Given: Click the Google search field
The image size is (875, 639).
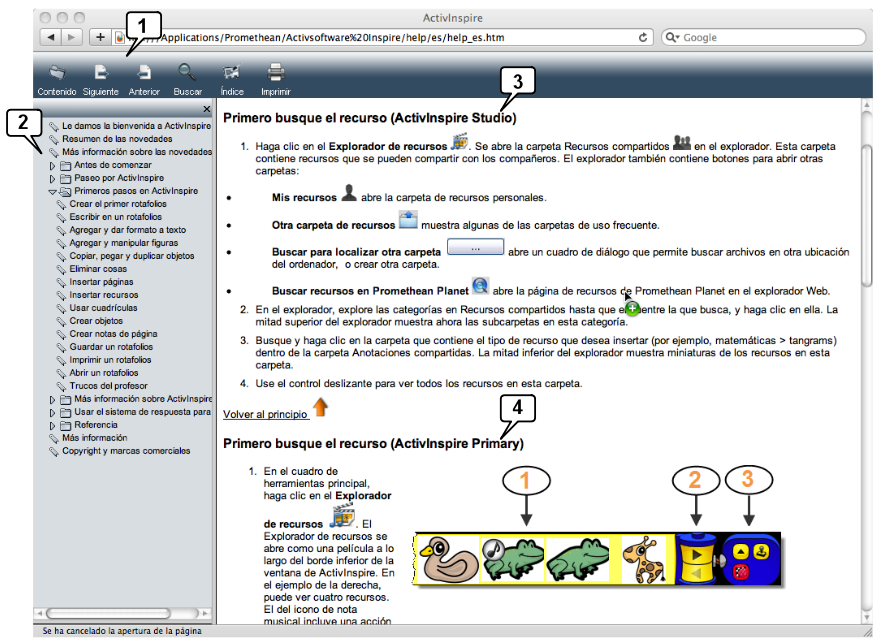Looking at the screenshot, I should tap(765, 37).
